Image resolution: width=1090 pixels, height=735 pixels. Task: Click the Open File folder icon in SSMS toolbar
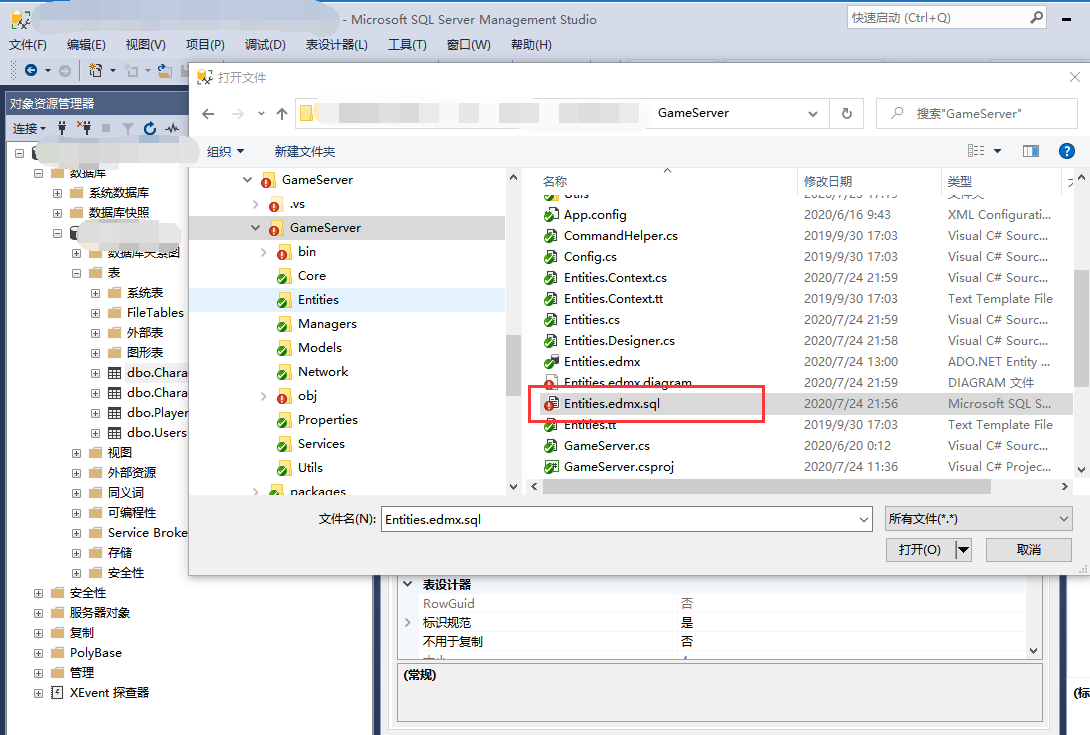[165, 70]
